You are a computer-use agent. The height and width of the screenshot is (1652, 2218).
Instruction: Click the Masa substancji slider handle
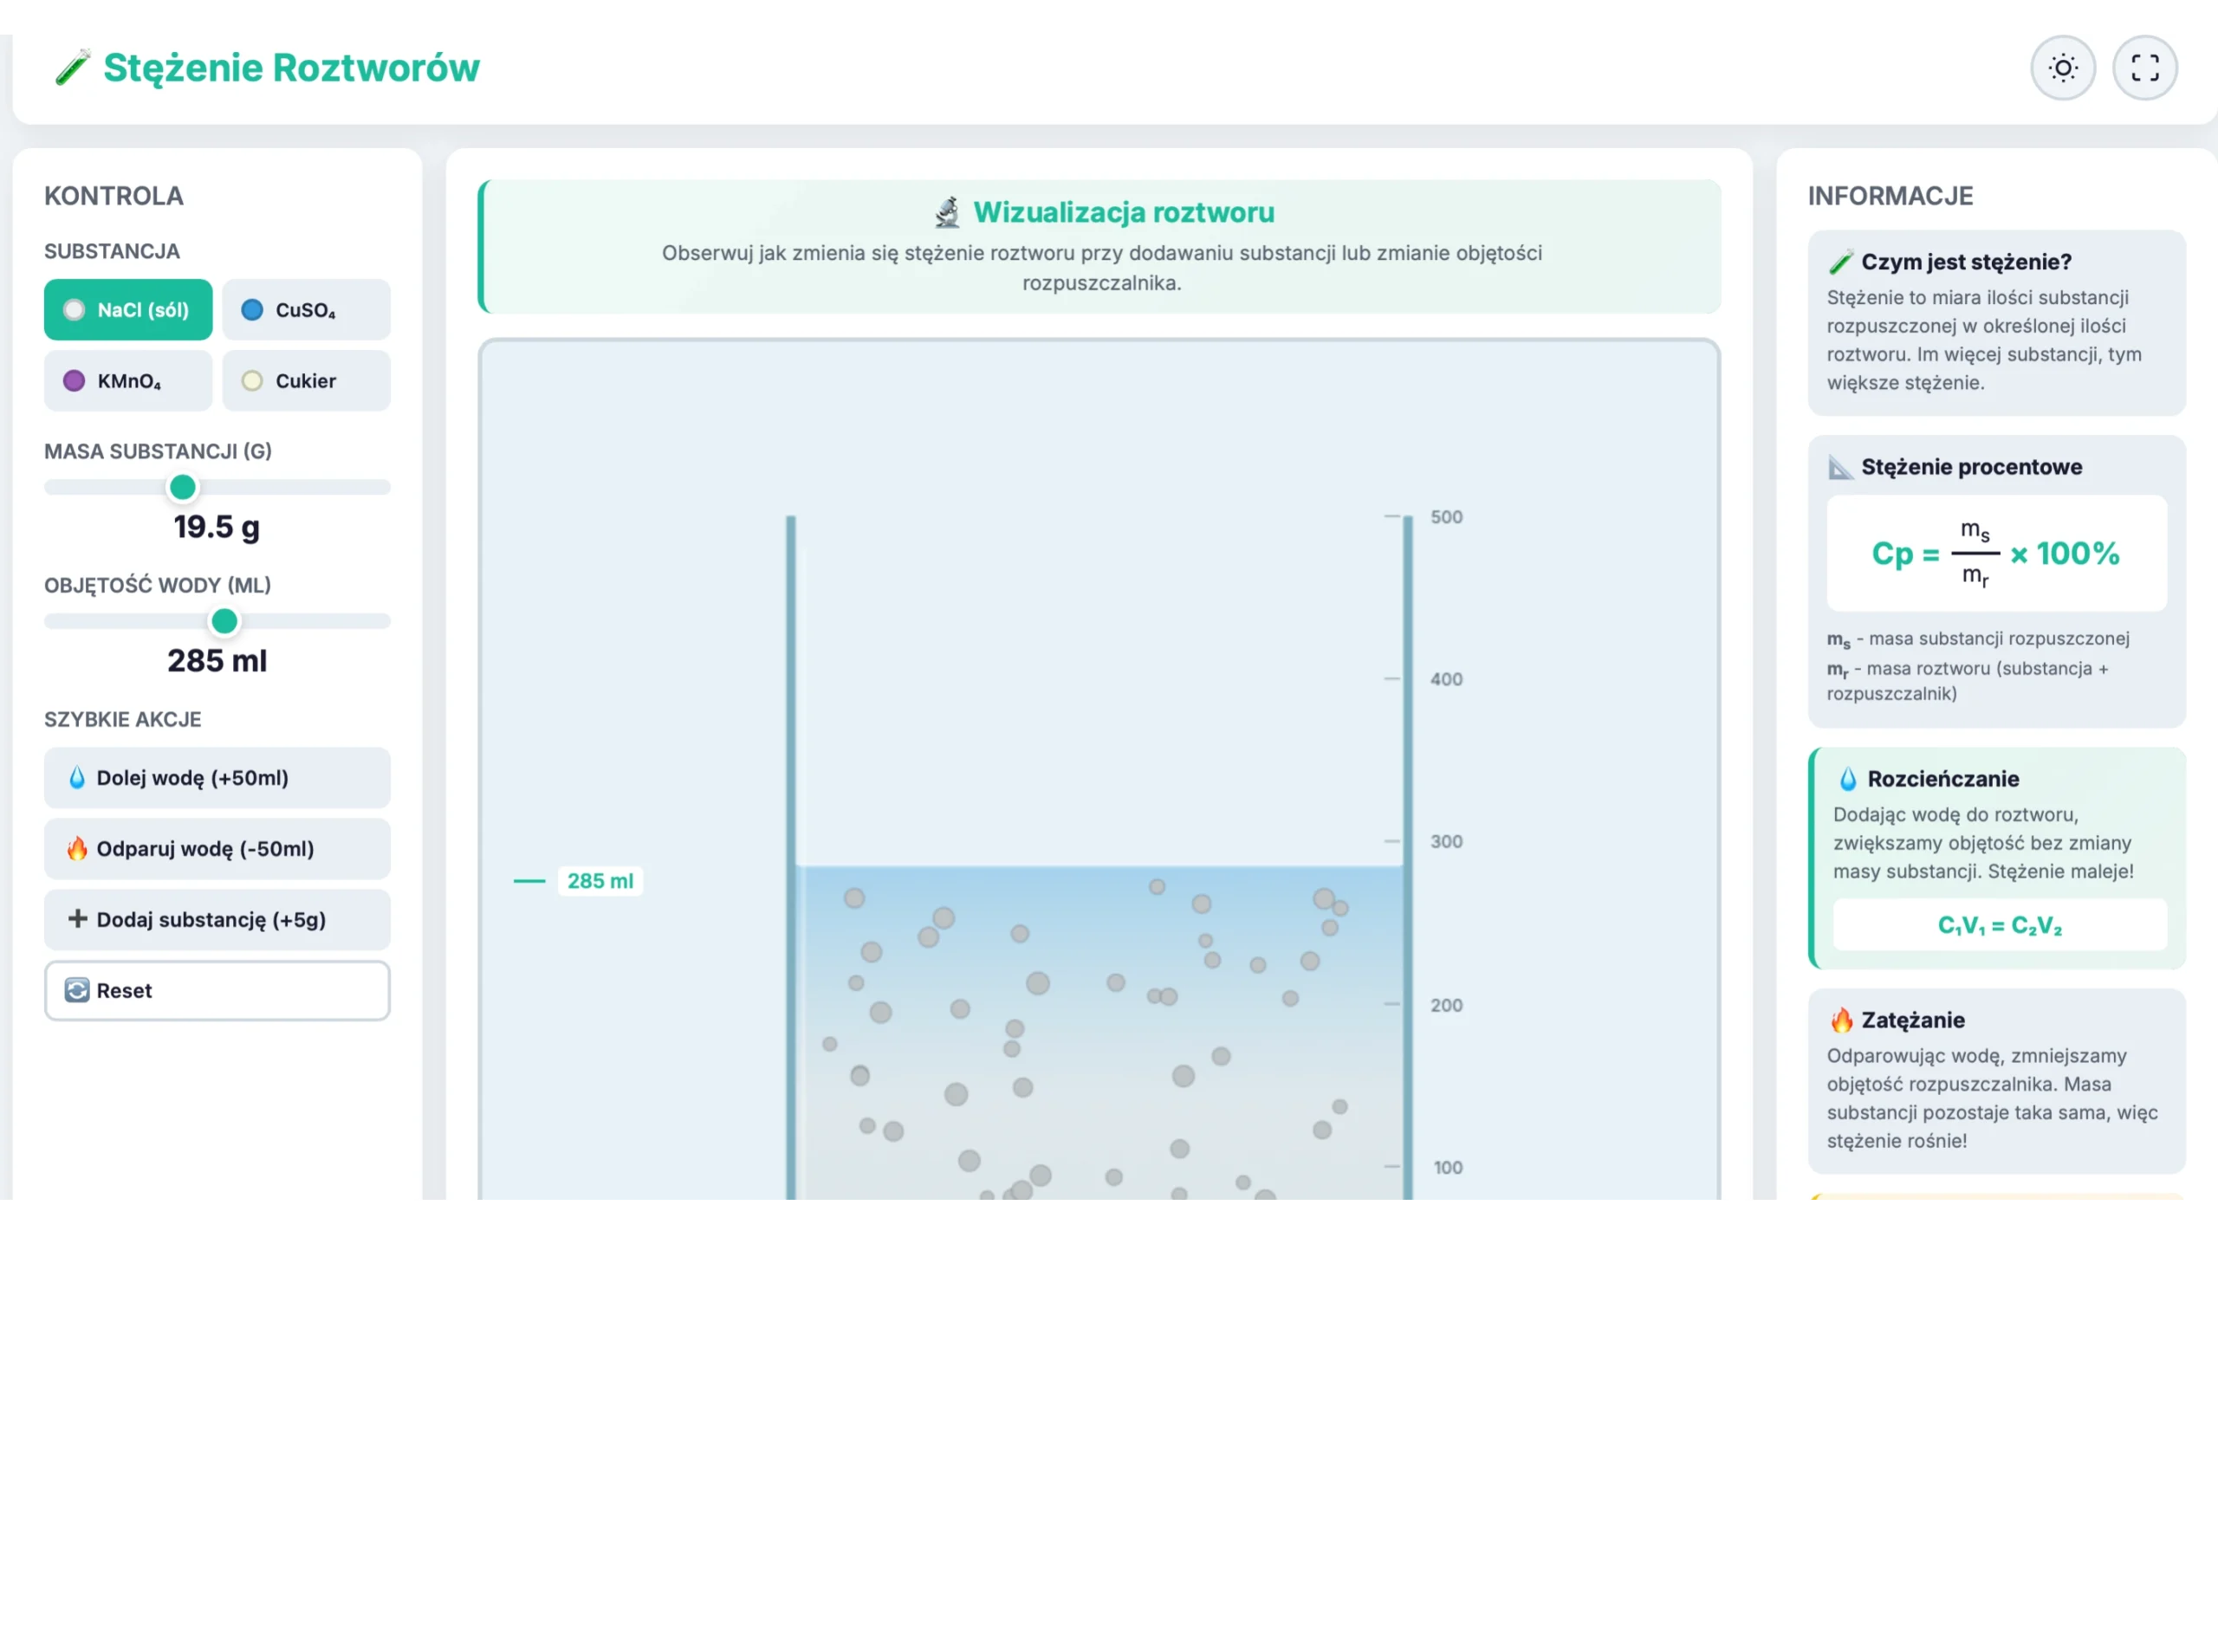click(x=183, y=488)
